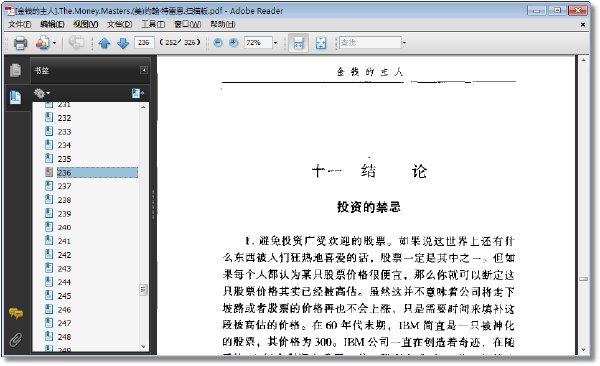Screen dimensions: 600x366
Task: Open the 文件 (File) menu
Action: 20,25
